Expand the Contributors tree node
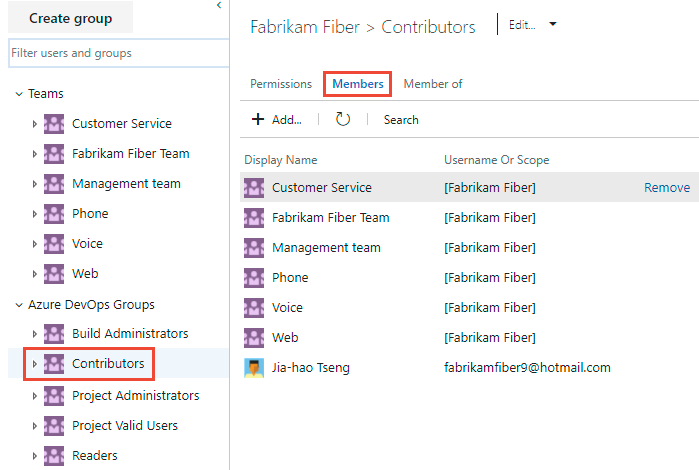 [x=34, y=364]
